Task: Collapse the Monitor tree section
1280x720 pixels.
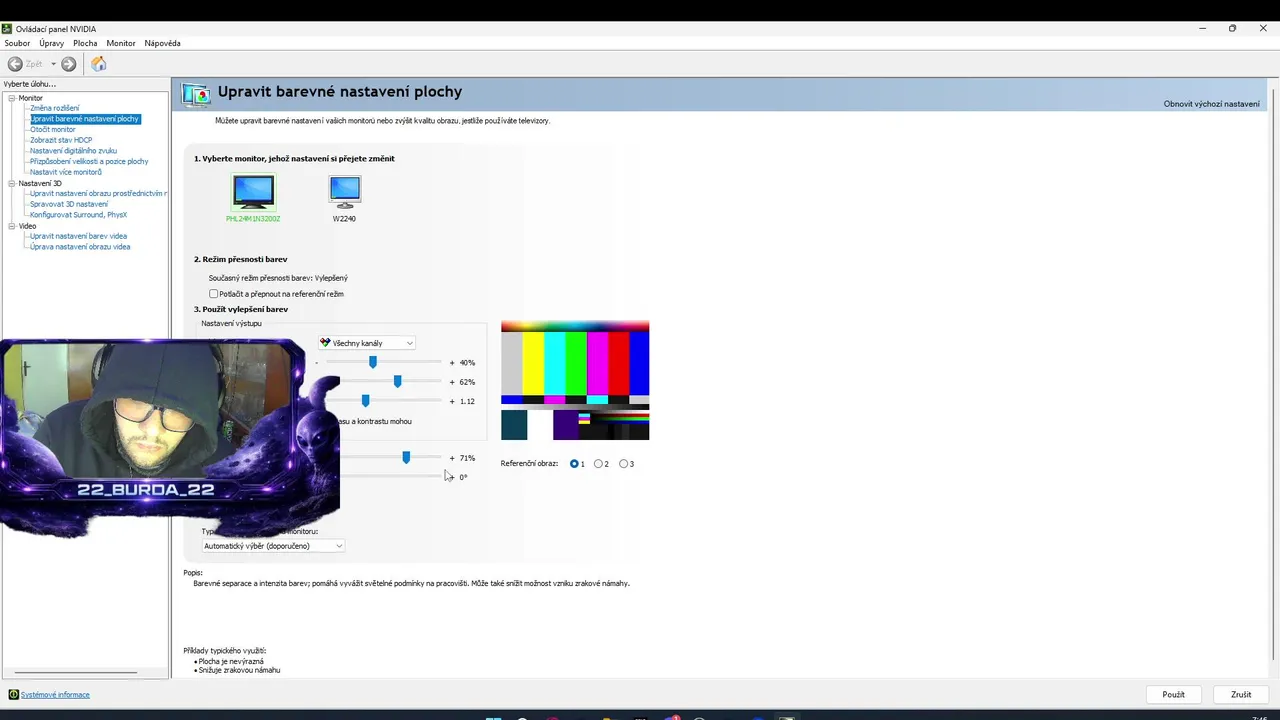Action: pyautogui.click(x=12, y=98)
